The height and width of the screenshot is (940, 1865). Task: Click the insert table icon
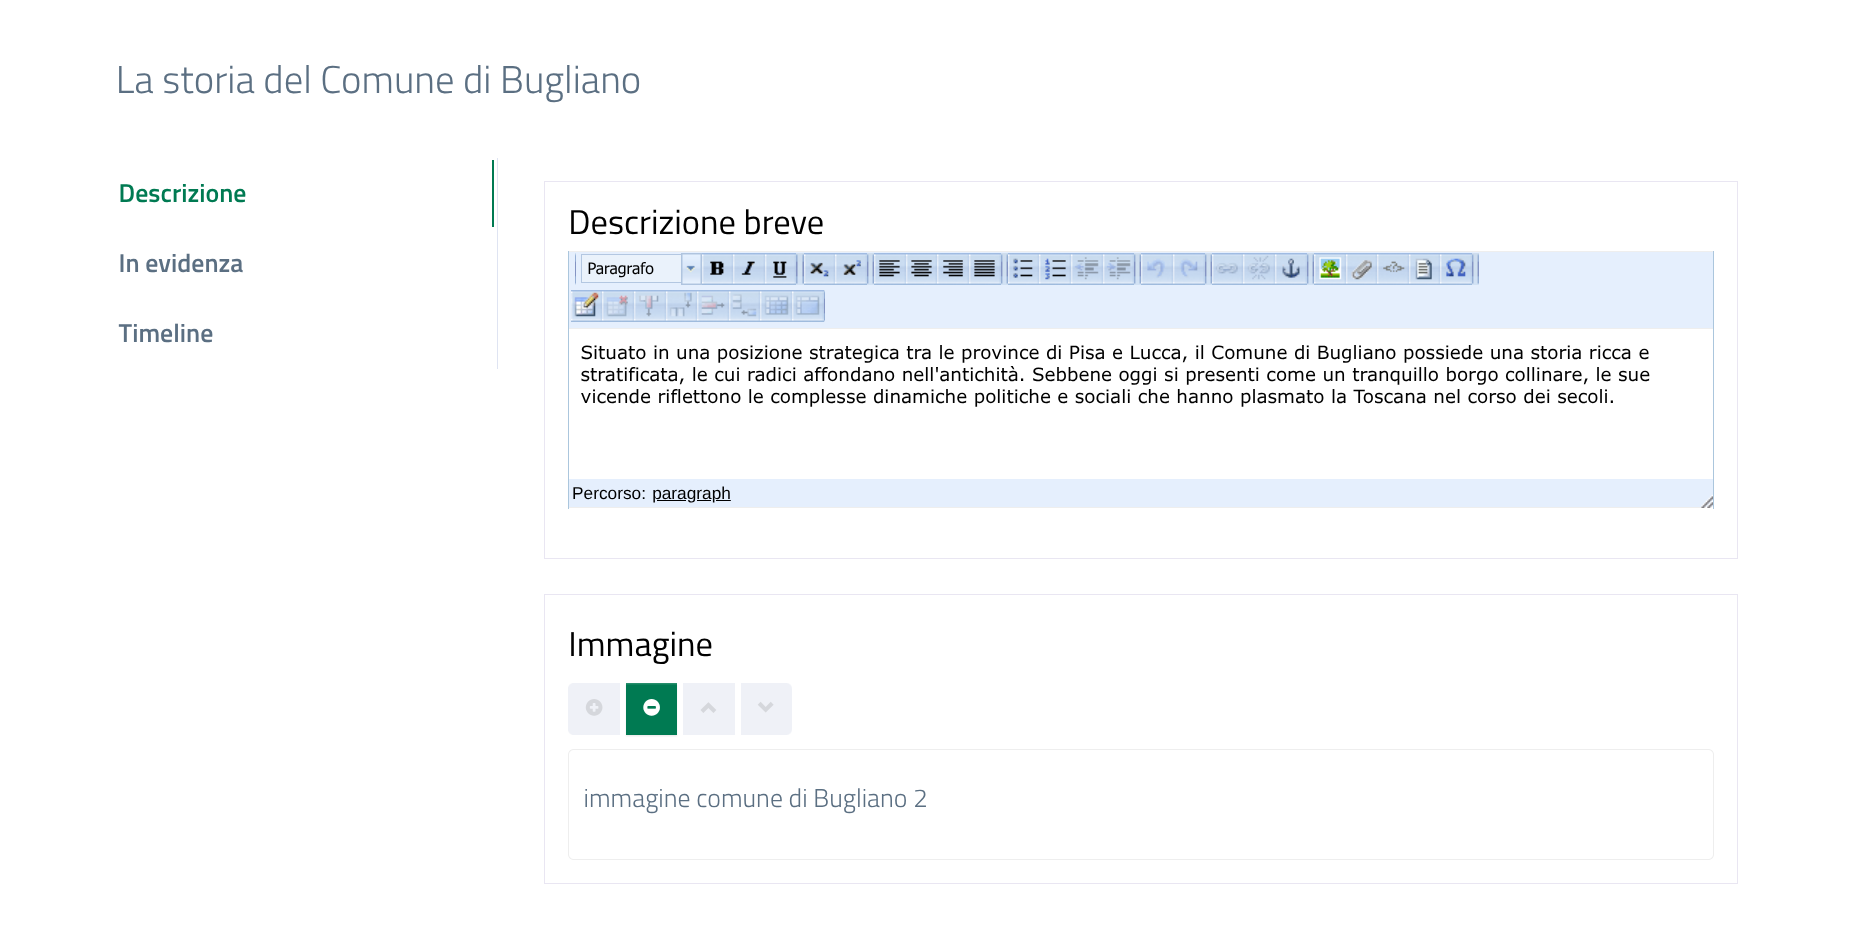pos(586,305)
